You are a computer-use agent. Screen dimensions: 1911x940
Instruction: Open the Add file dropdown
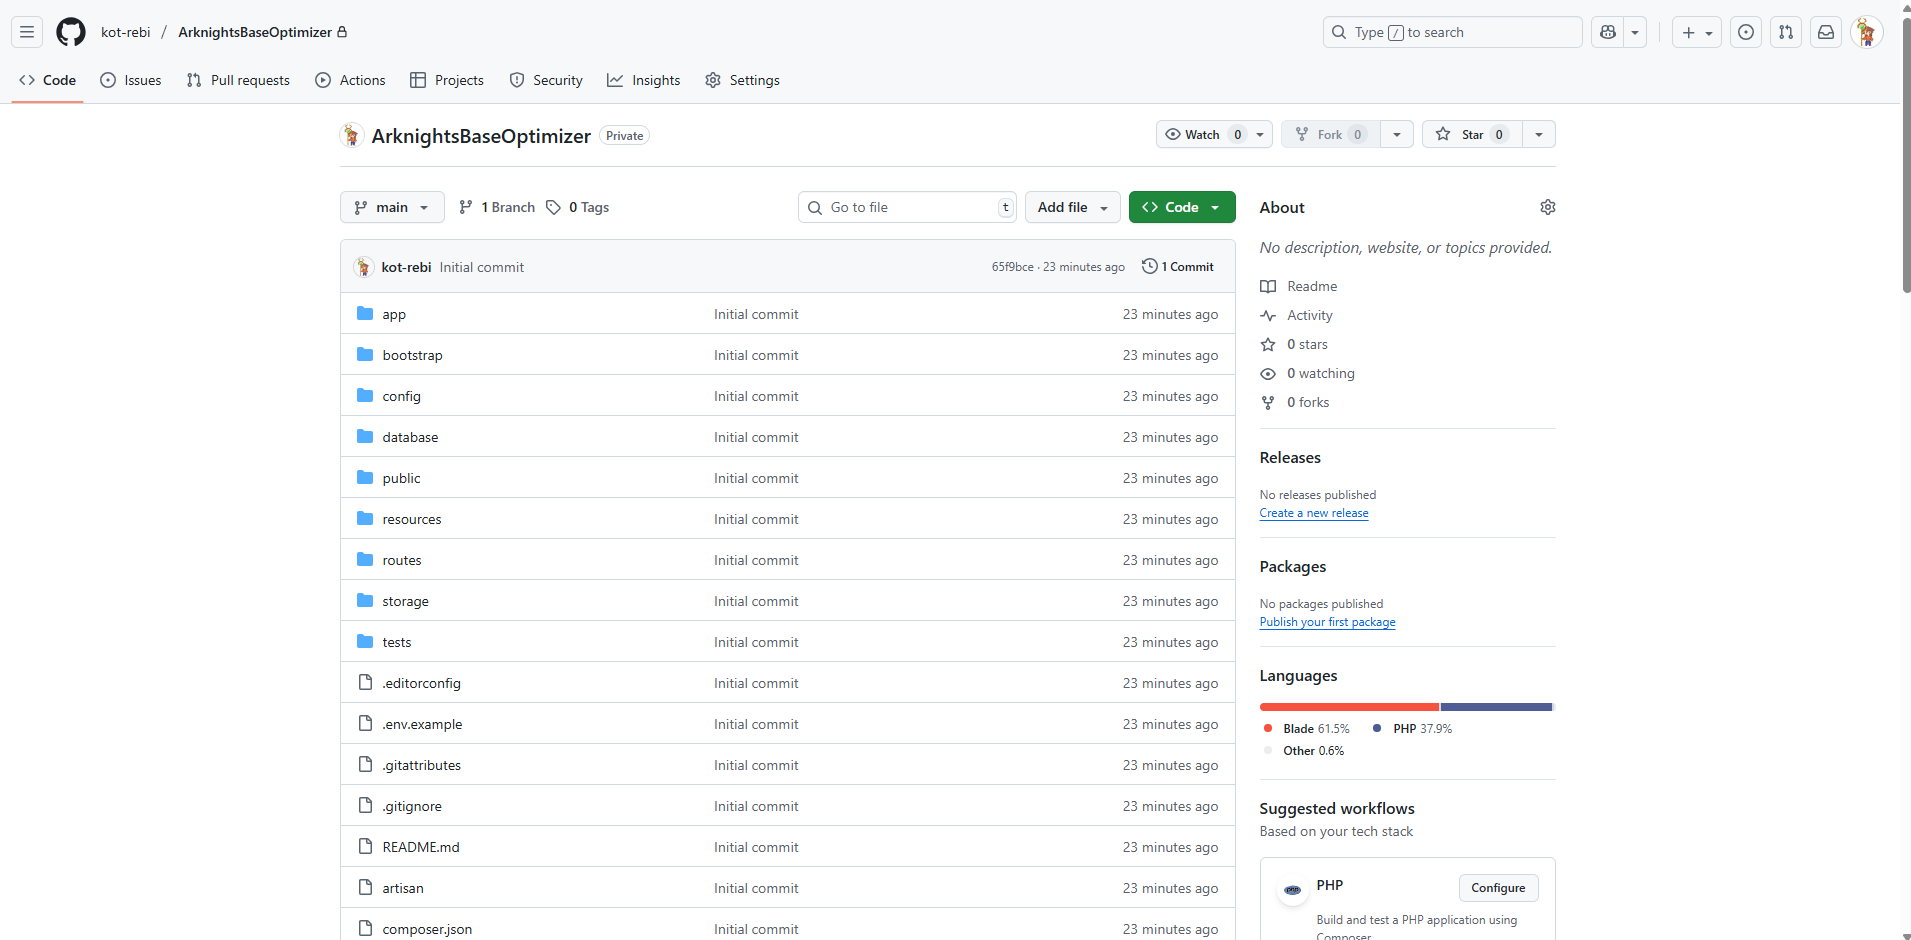click(x=1073, y=207)
